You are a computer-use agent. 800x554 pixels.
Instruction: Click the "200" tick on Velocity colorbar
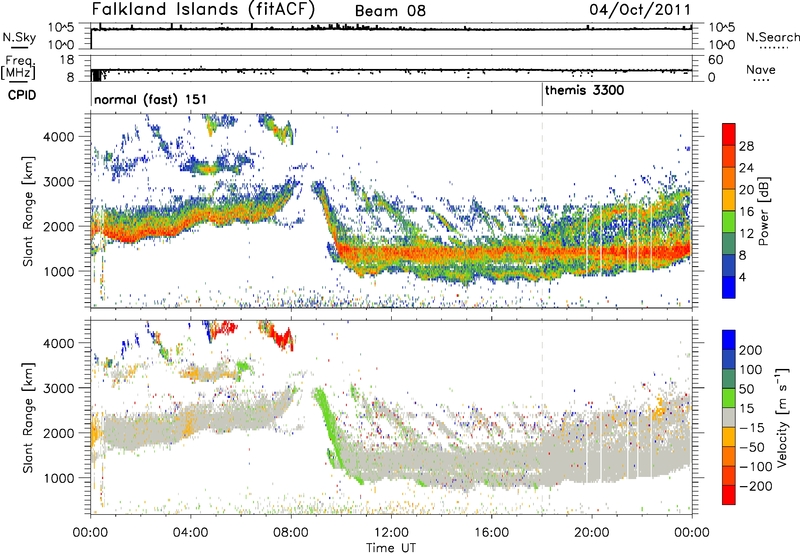751,350
